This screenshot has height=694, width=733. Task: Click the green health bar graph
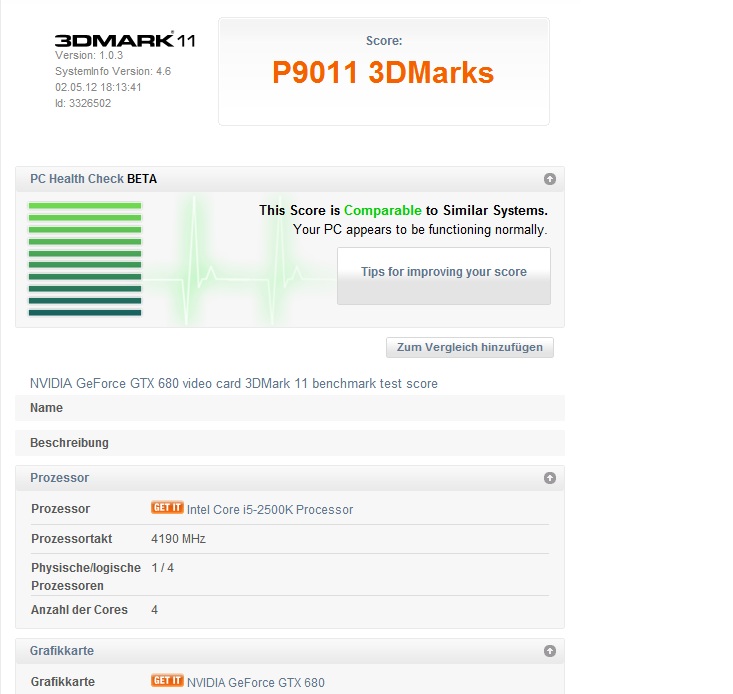pos(85,259)
